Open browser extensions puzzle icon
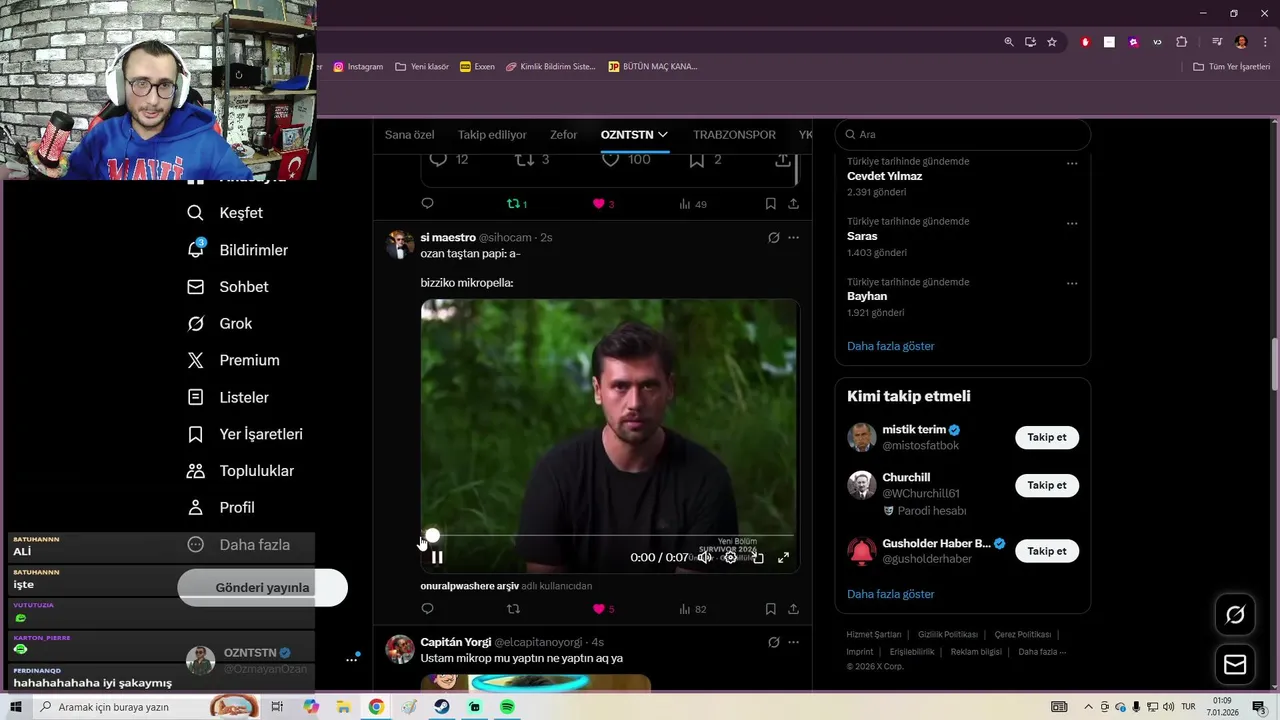The width and height of the screenshot is (1280, 720). coord(1181,42)
